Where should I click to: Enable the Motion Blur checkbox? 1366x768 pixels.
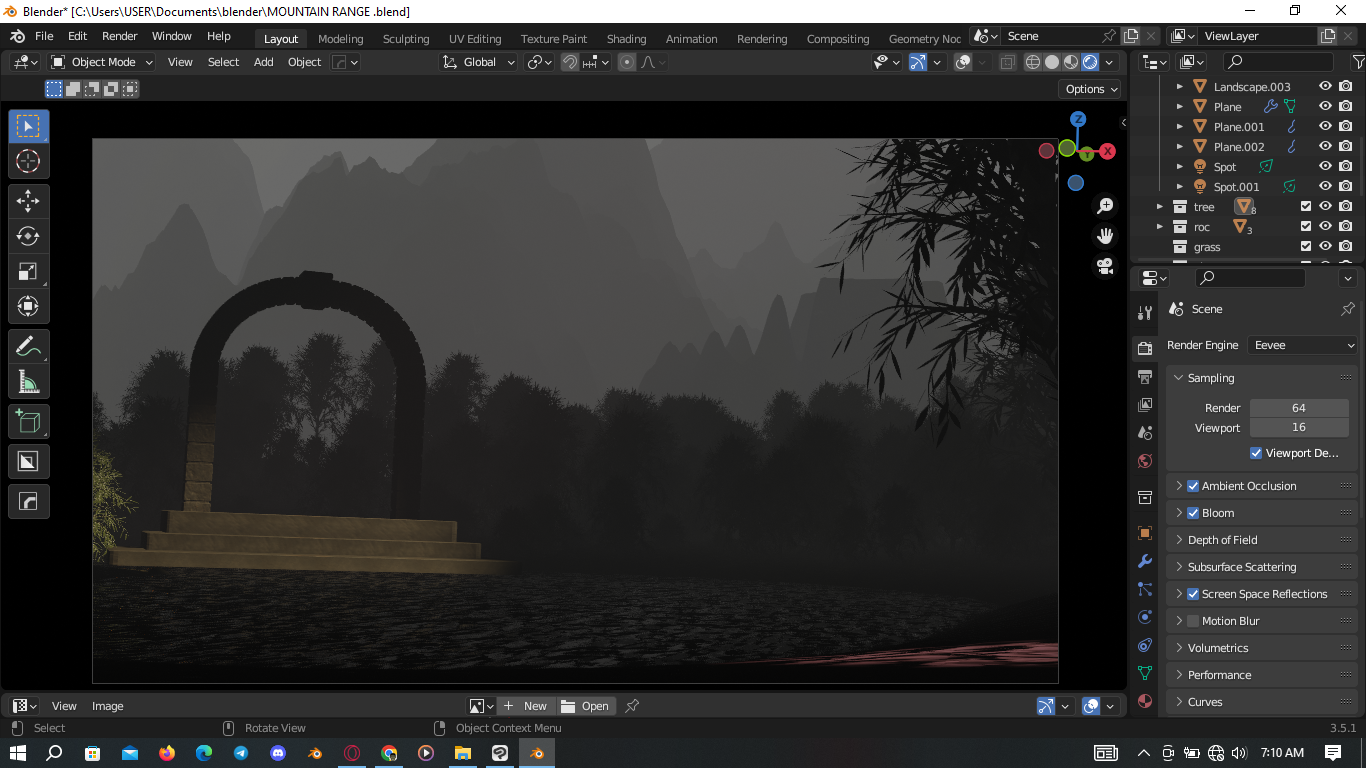(1193, 621)
